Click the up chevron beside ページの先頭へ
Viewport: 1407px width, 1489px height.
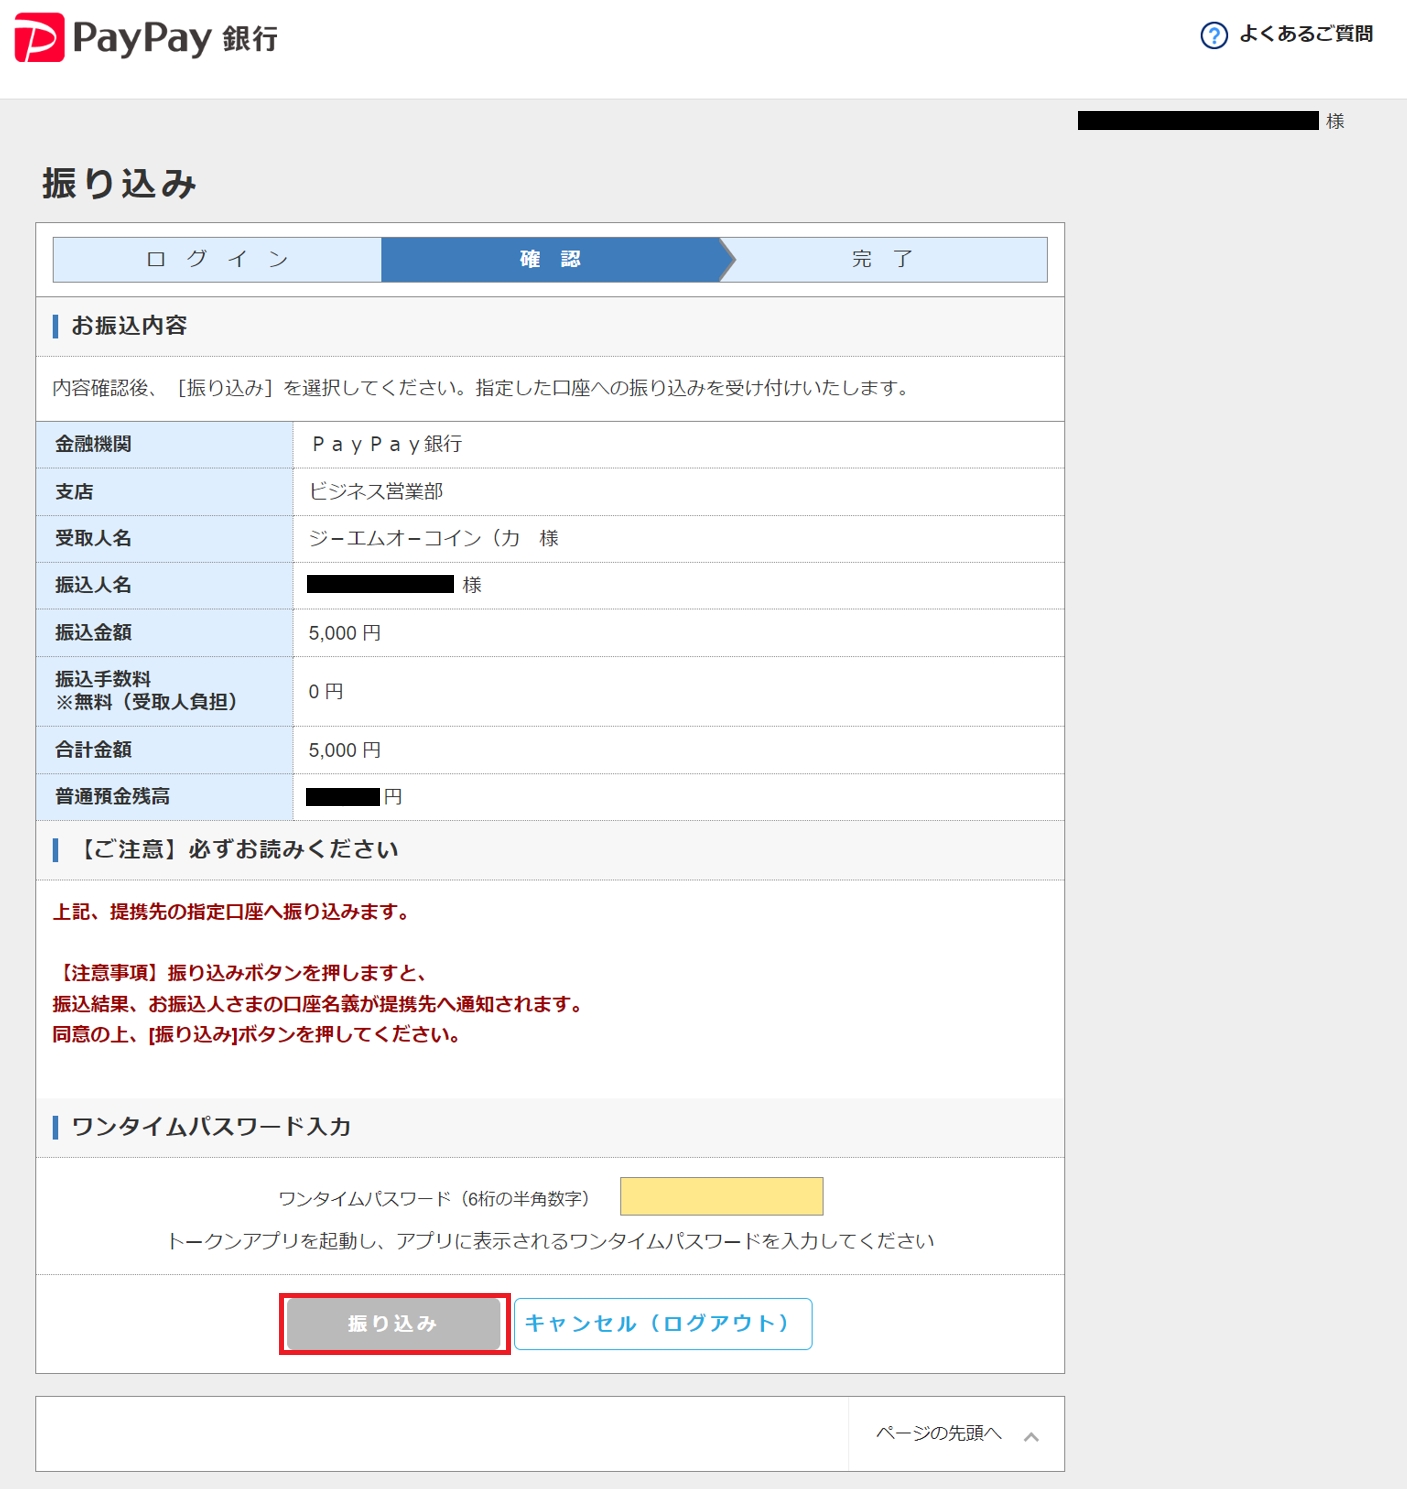(x=1031, y=1436)
